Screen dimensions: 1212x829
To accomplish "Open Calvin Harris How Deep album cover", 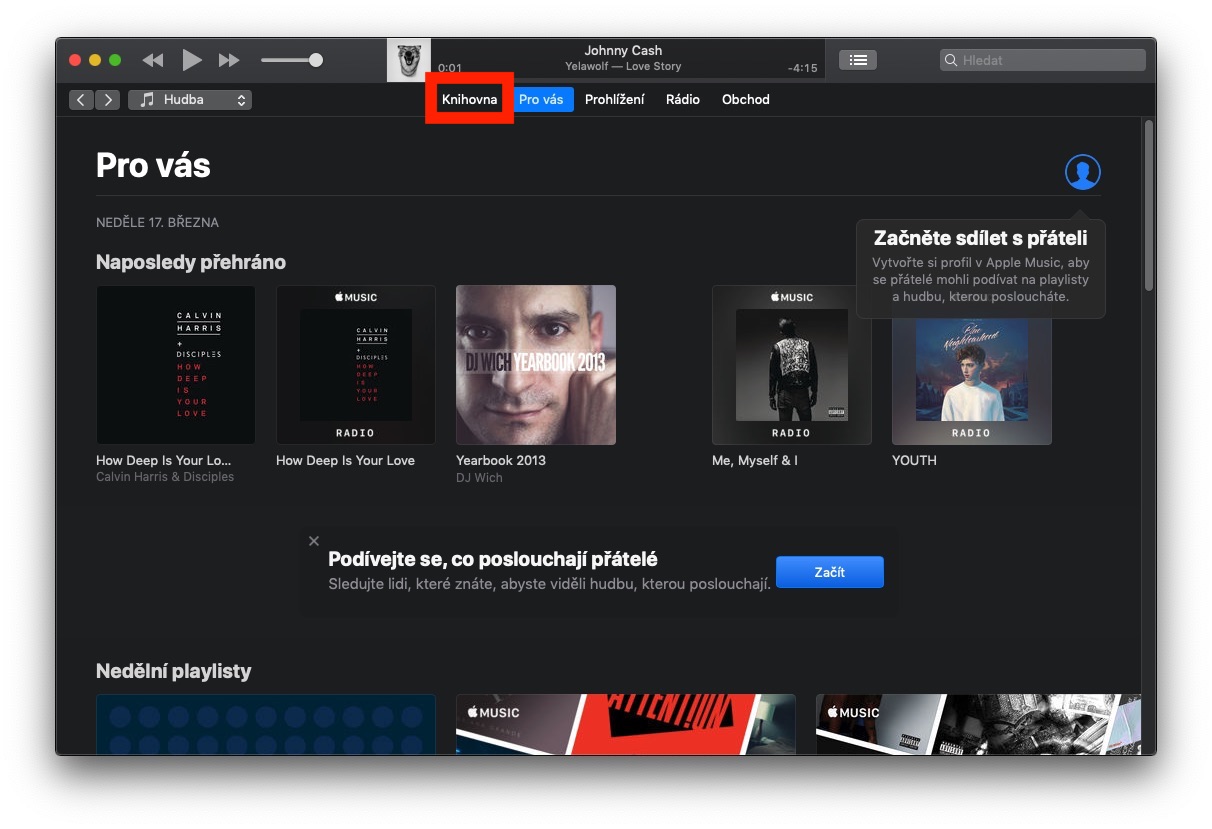I will coord(176,365).
